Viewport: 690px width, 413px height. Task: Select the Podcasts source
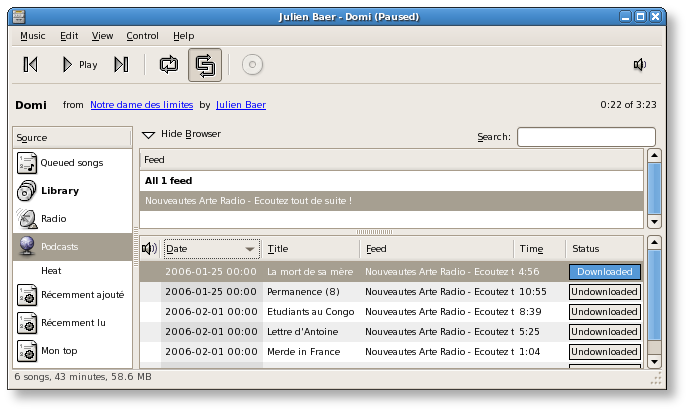pyautogui.click(x=59, y=246)
